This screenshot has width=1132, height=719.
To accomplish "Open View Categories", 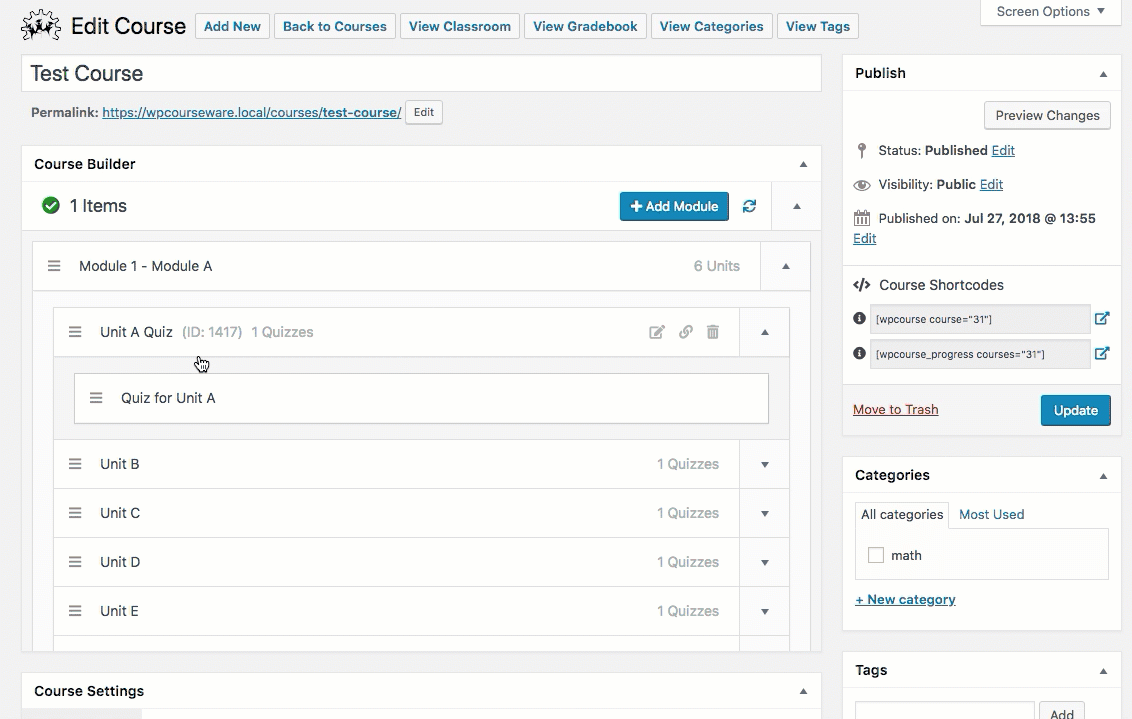I will pyautogui.click(x=711, y=26).
